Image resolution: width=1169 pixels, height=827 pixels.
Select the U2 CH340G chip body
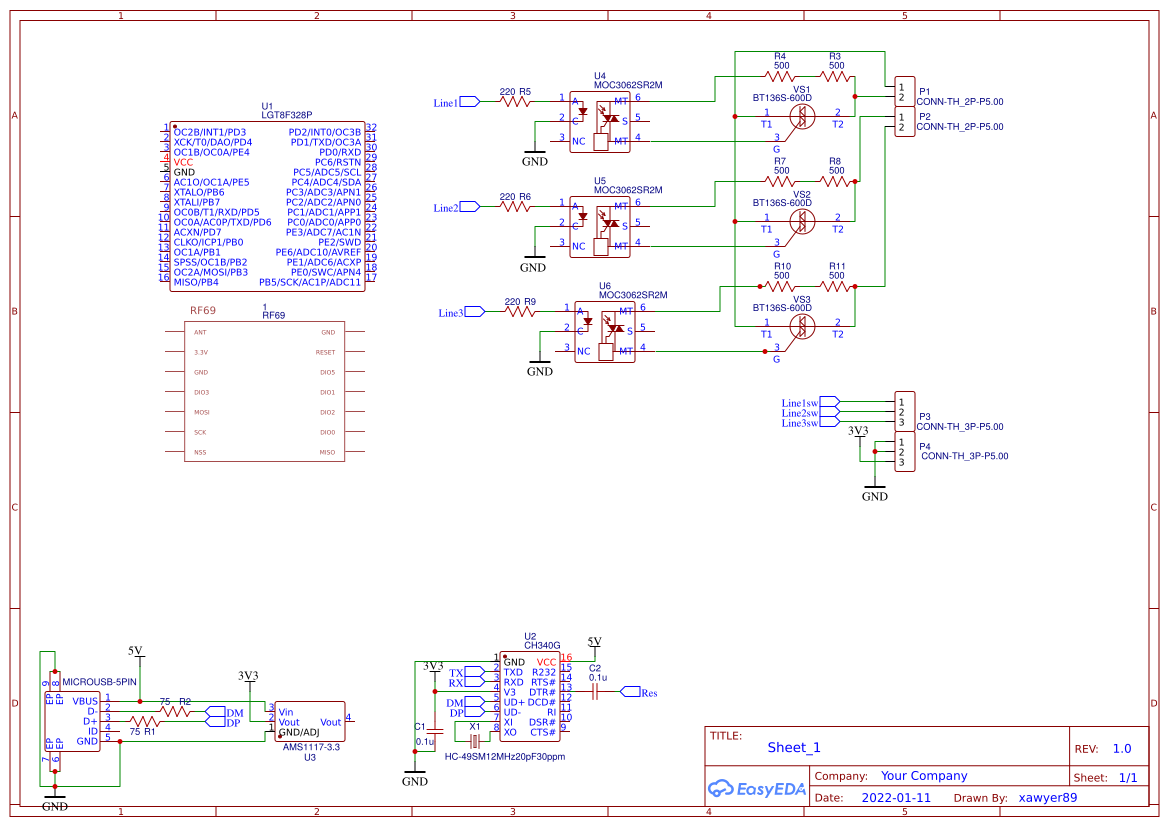point(530,696)
